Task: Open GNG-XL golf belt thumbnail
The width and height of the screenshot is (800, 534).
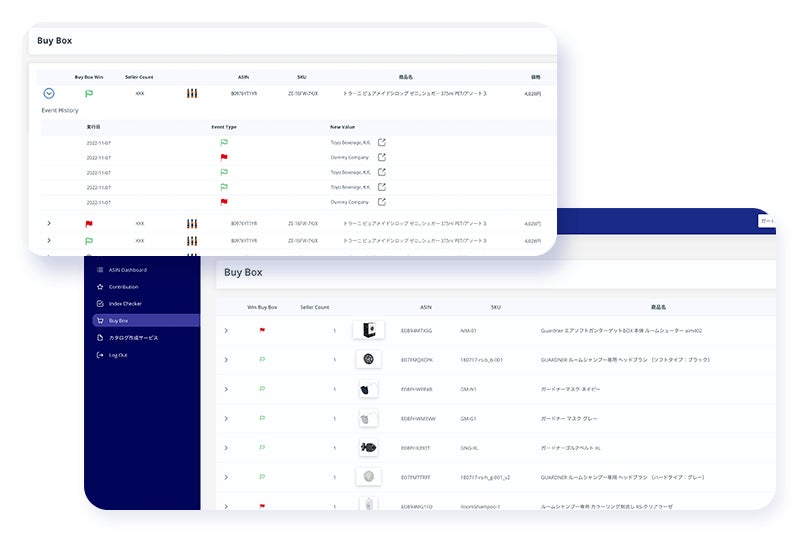Action: click(x=368, y=448)
